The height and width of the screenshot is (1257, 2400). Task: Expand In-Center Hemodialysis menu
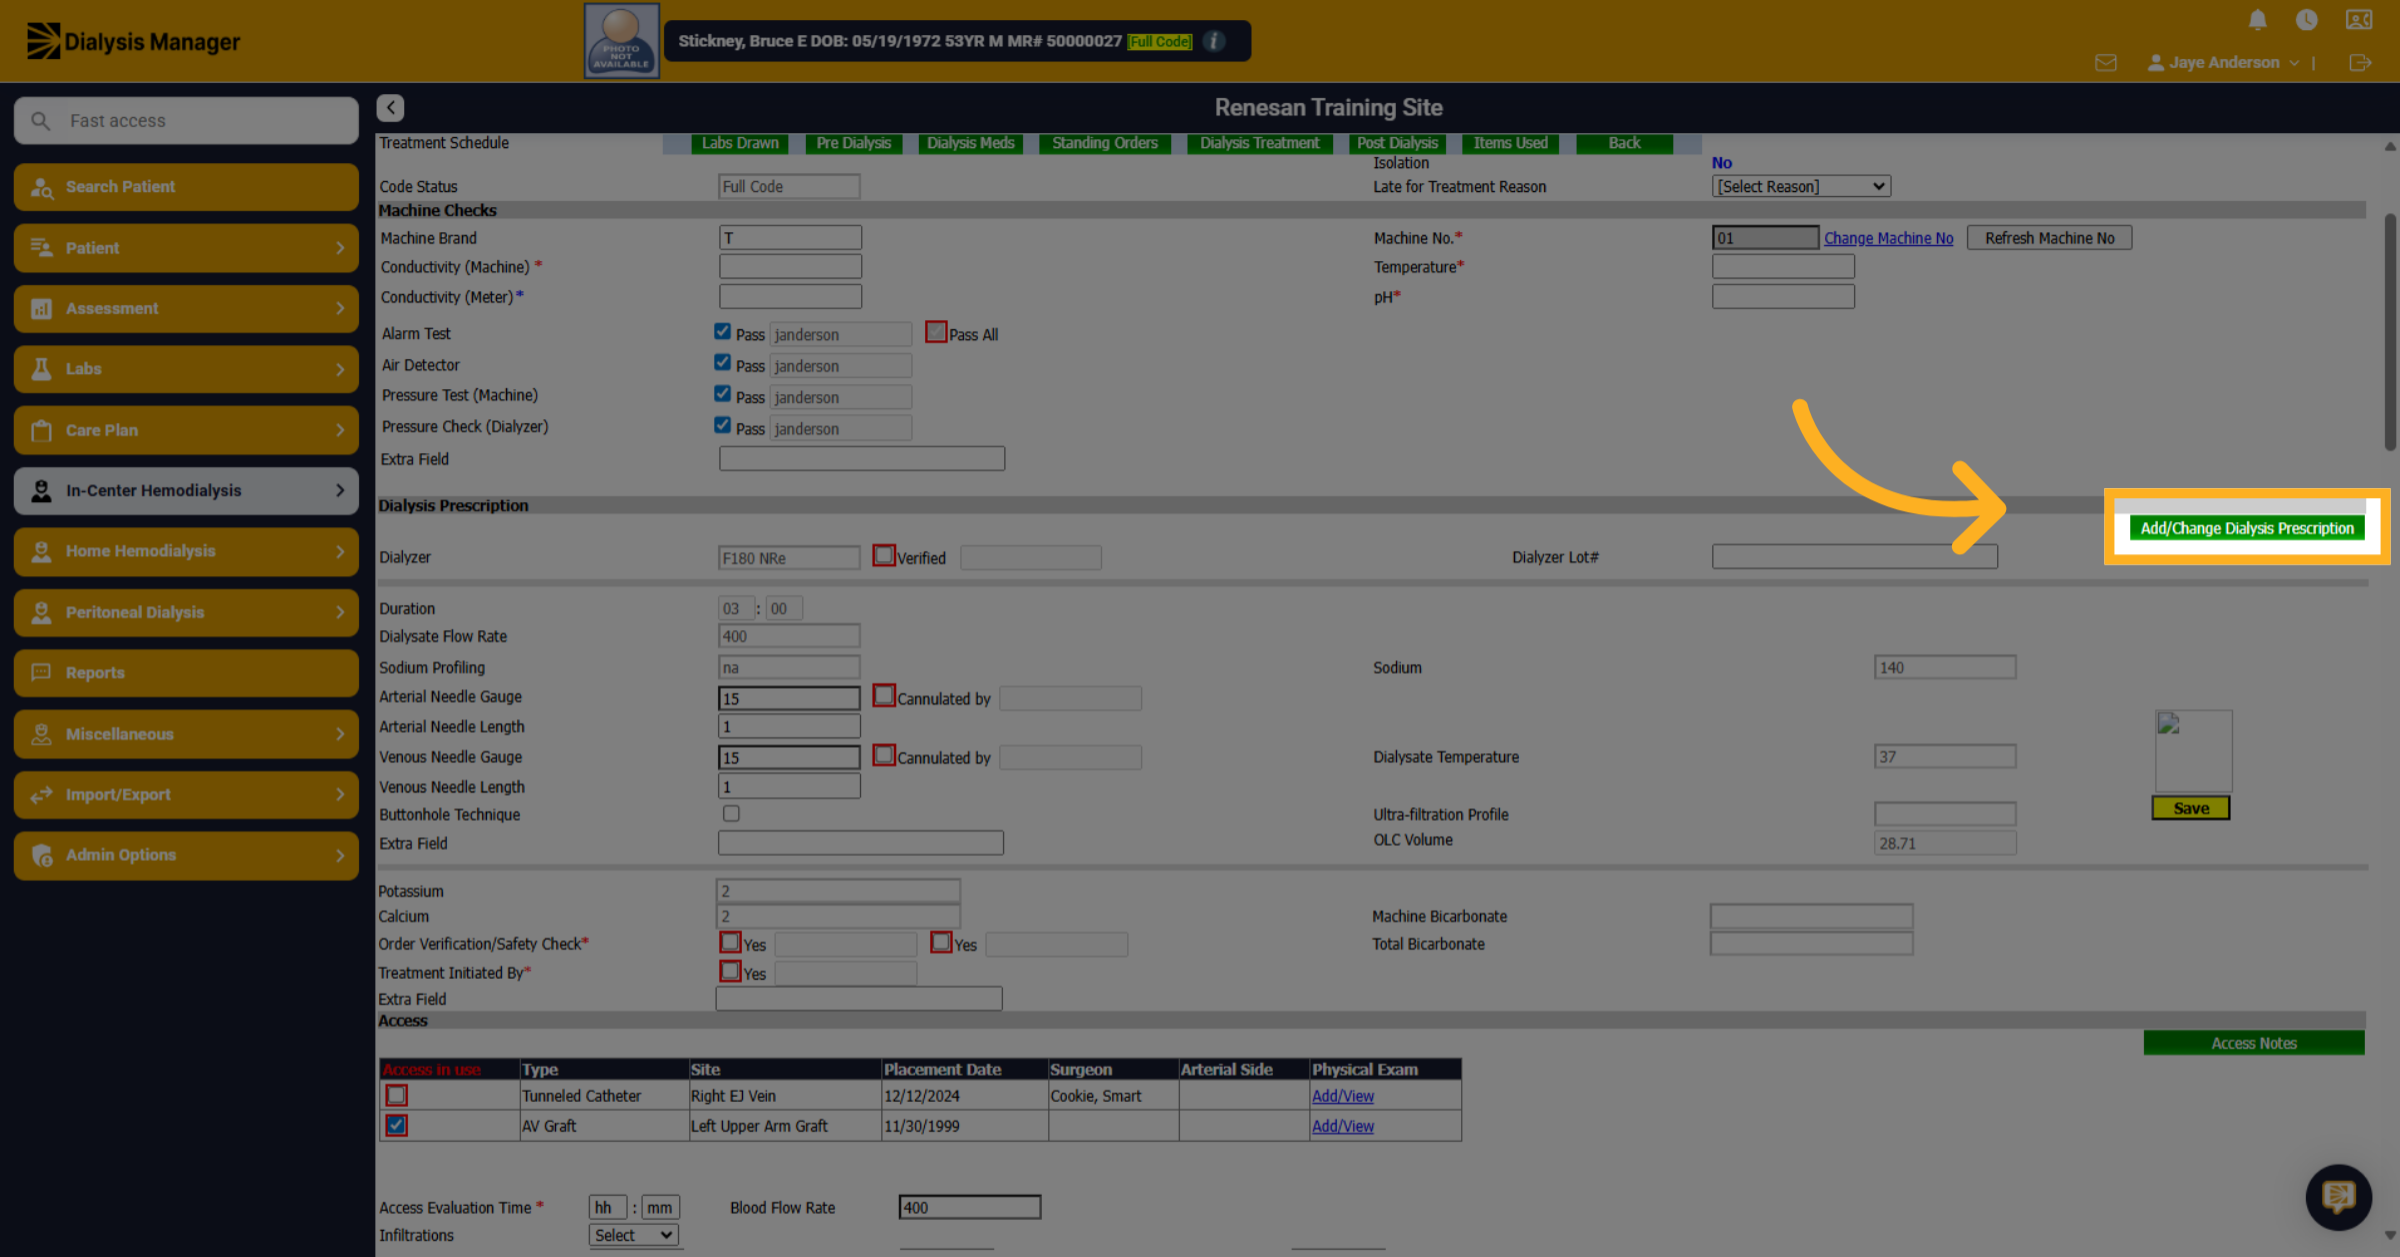[x=186, y=491]
